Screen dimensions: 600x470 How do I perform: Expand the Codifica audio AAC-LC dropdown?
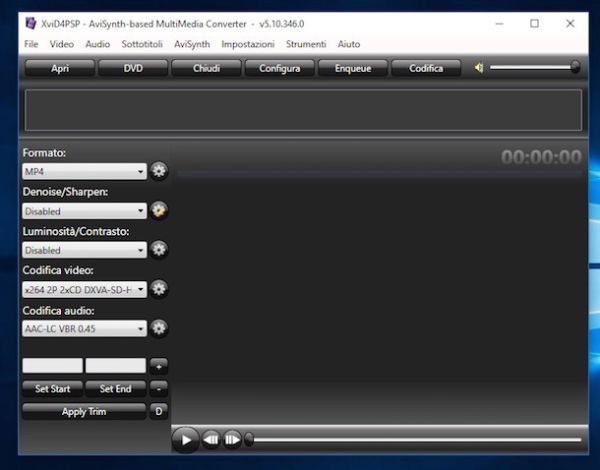click(x=85, y=329)
